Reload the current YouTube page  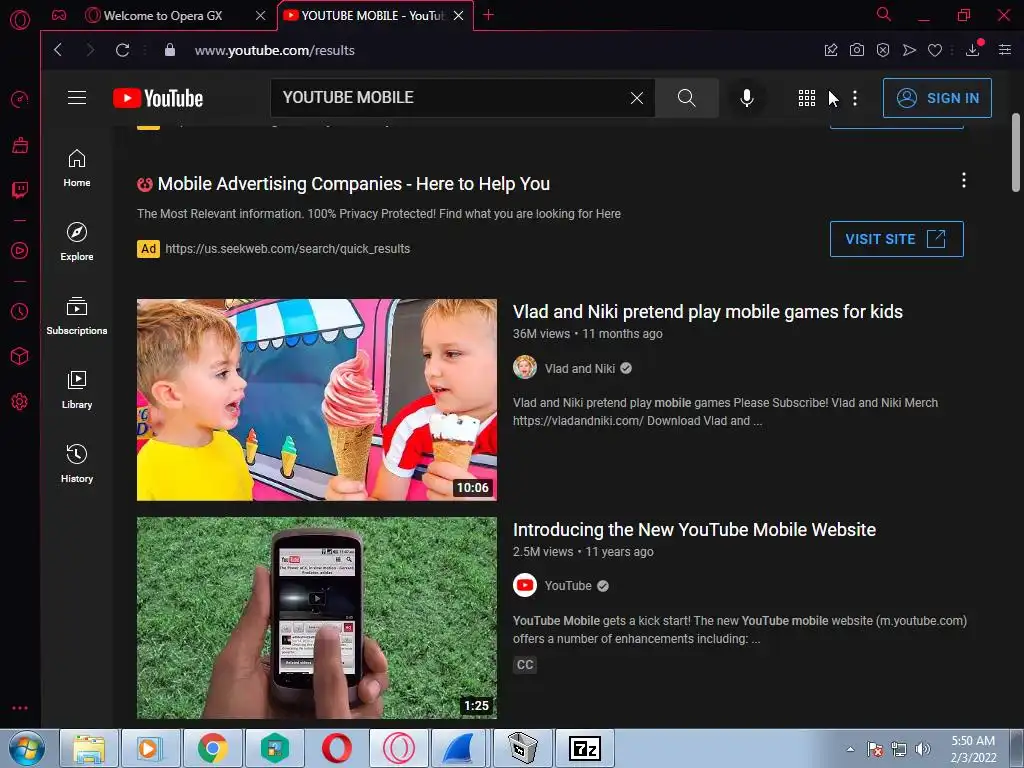122,50
